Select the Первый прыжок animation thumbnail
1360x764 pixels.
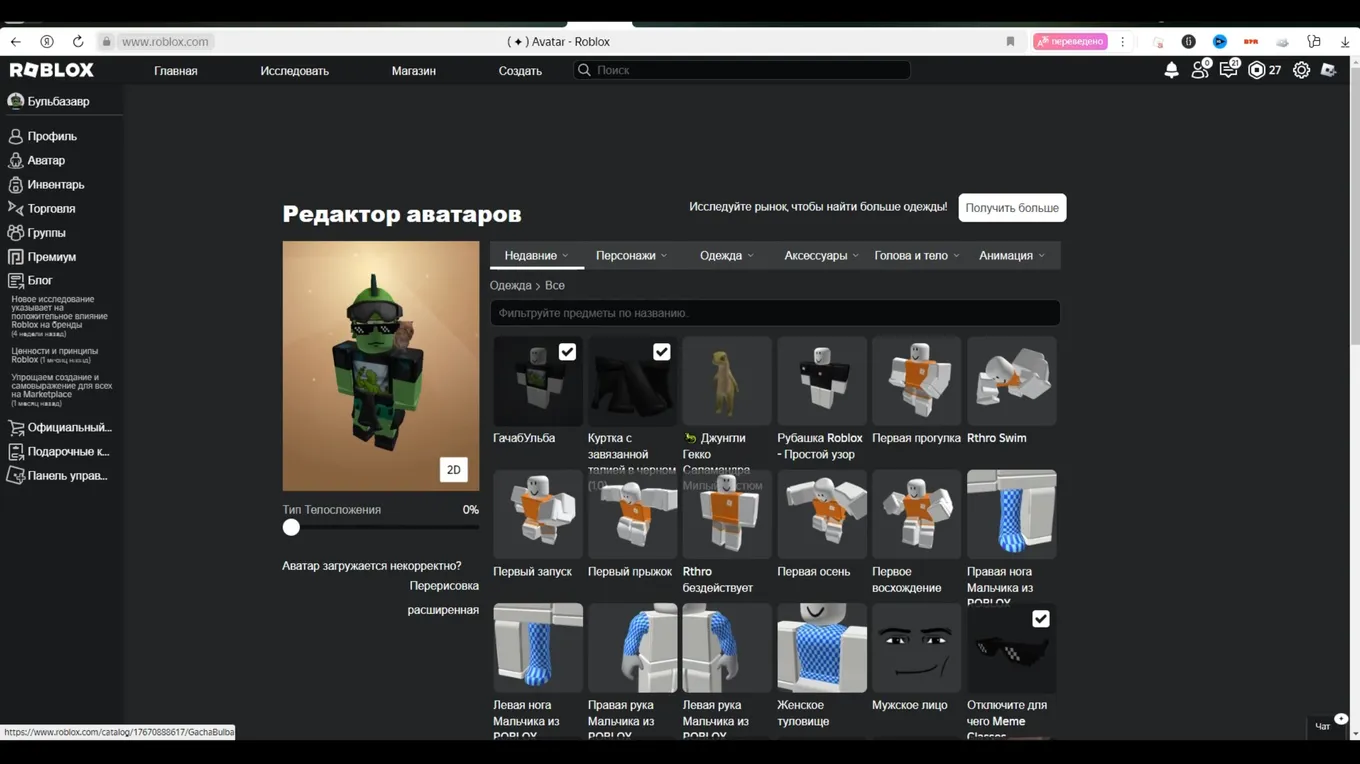tap(632, 514)
